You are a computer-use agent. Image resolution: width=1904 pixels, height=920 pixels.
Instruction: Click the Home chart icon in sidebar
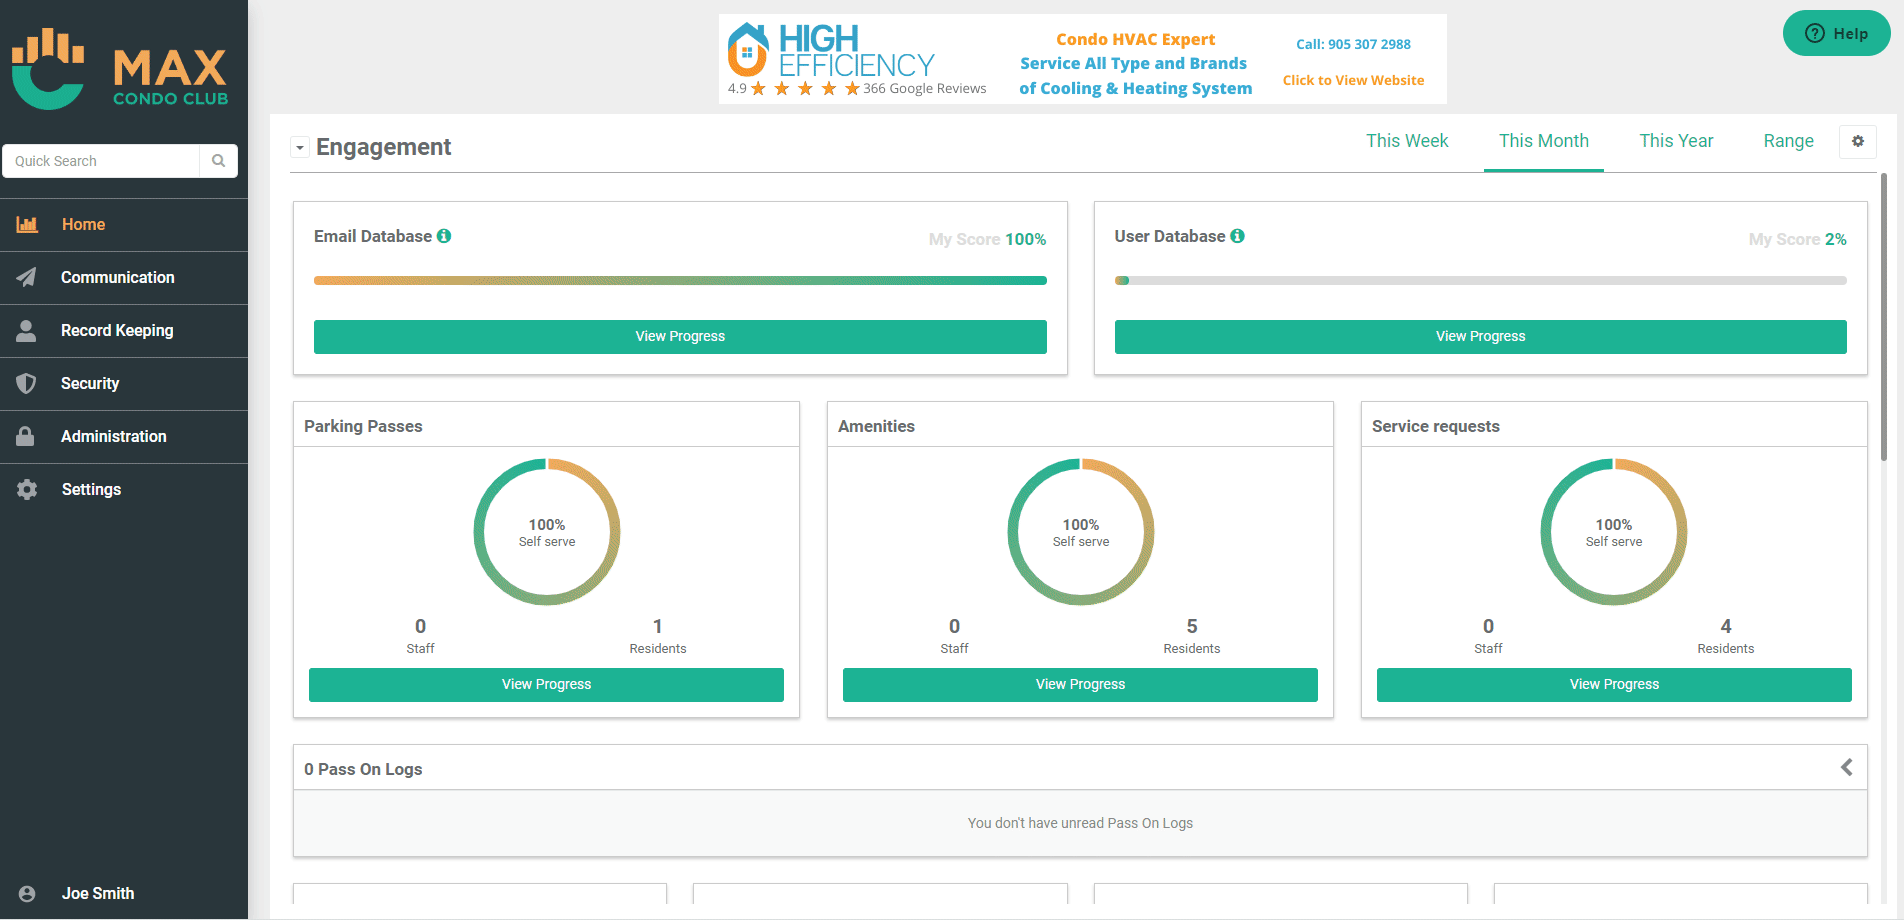point(27,225)
